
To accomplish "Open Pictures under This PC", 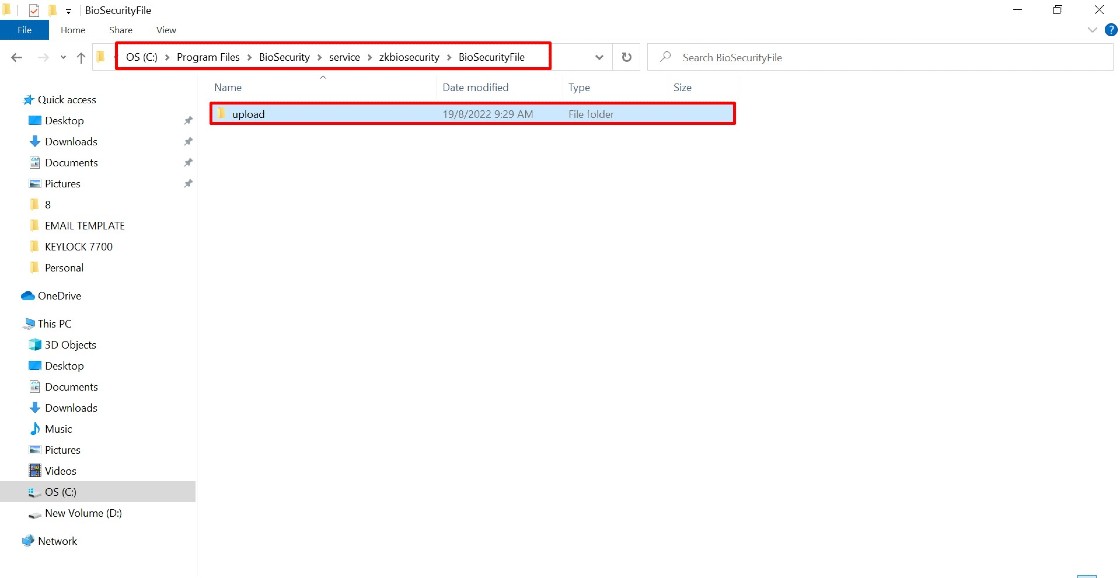I will coord(62,450).
